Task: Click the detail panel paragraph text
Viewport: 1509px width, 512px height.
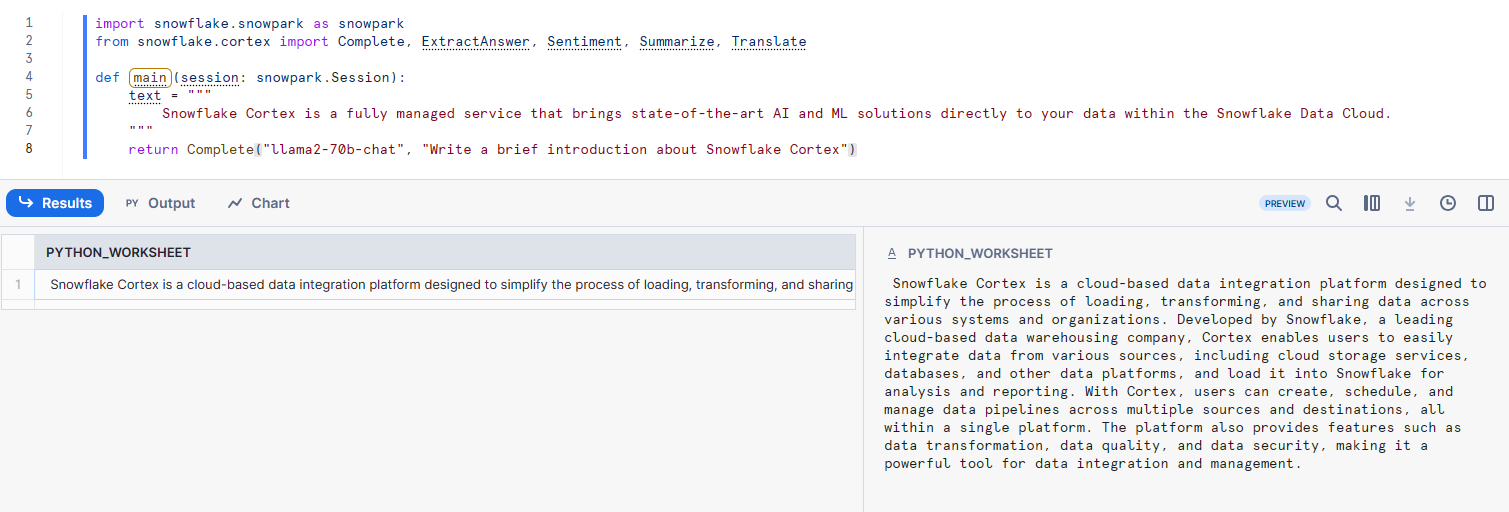Action: click(x=1185, y=373)
